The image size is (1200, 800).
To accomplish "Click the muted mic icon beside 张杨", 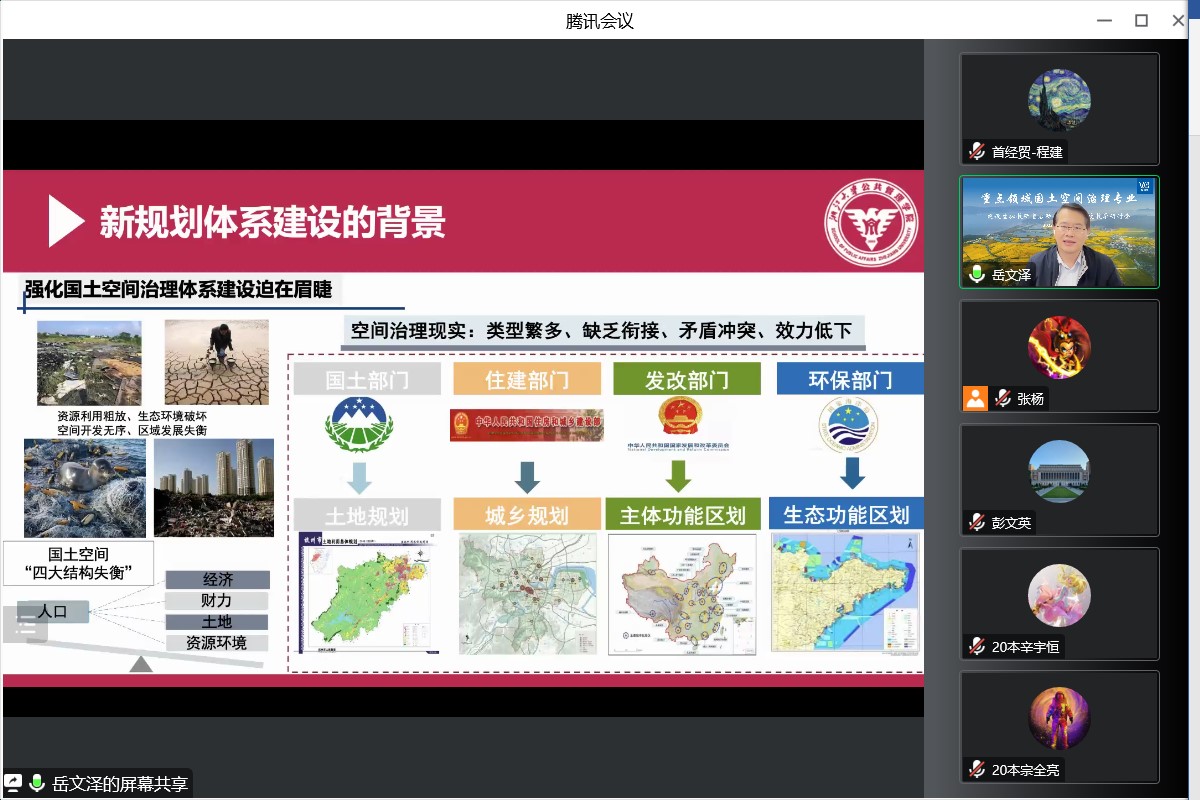I will 1003,398.
